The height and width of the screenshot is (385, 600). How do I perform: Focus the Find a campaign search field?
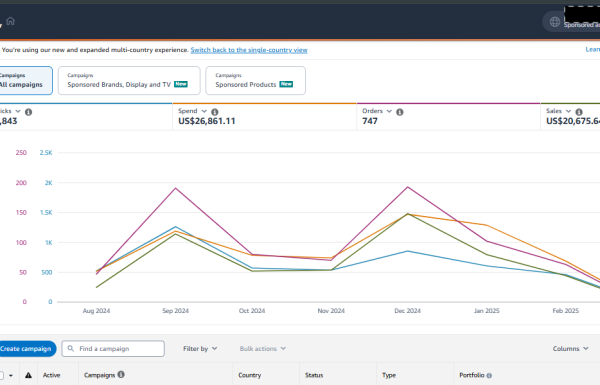pyautogui.click(x=113, y=349)
